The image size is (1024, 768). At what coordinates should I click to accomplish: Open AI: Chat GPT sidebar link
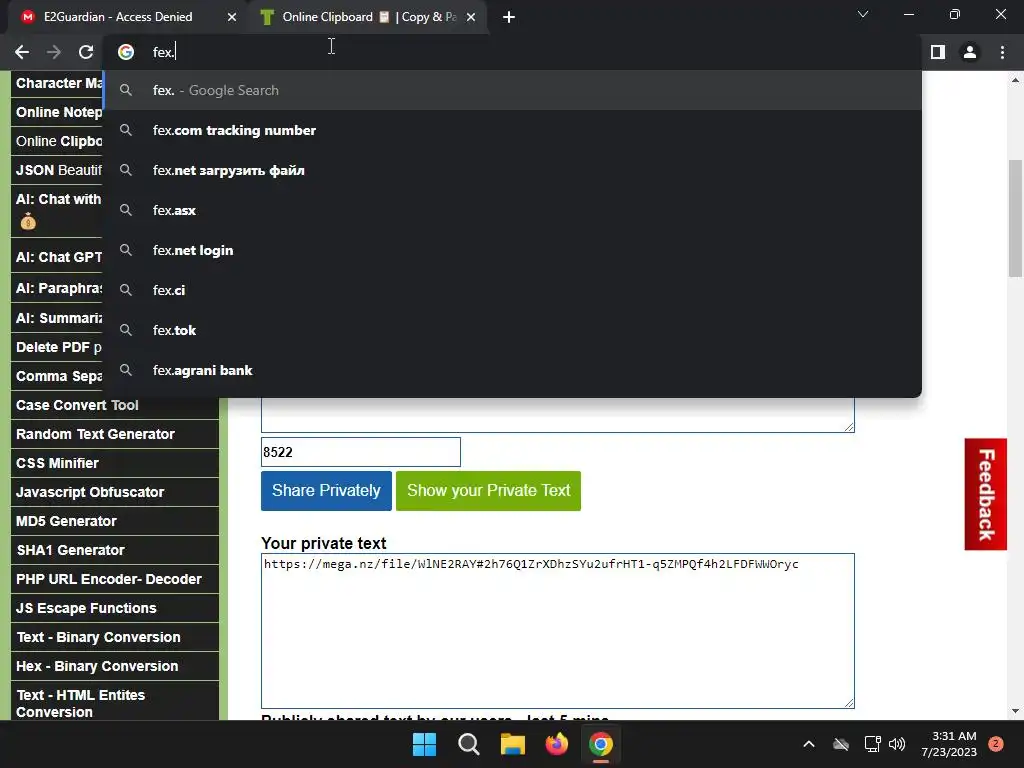[x=57, y=257]
